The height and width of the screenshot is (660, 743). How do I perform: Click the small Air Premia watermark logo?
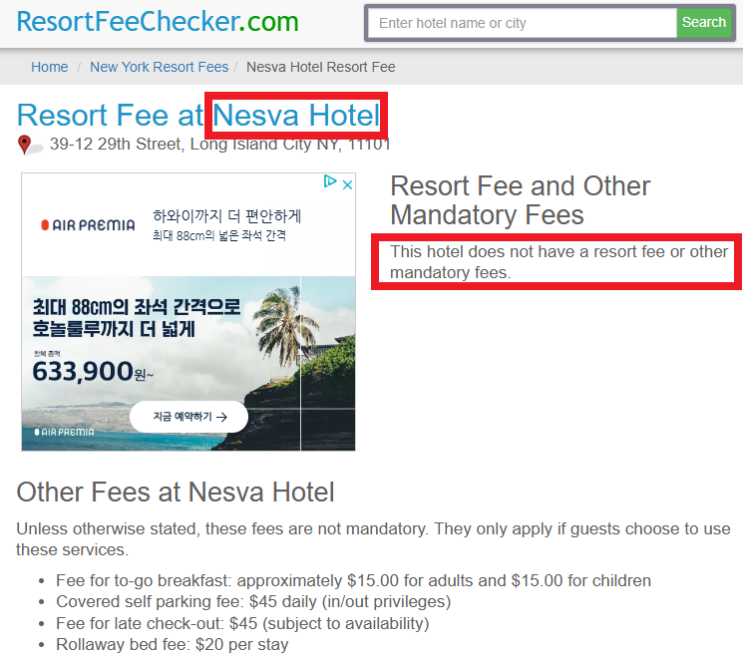64,432
